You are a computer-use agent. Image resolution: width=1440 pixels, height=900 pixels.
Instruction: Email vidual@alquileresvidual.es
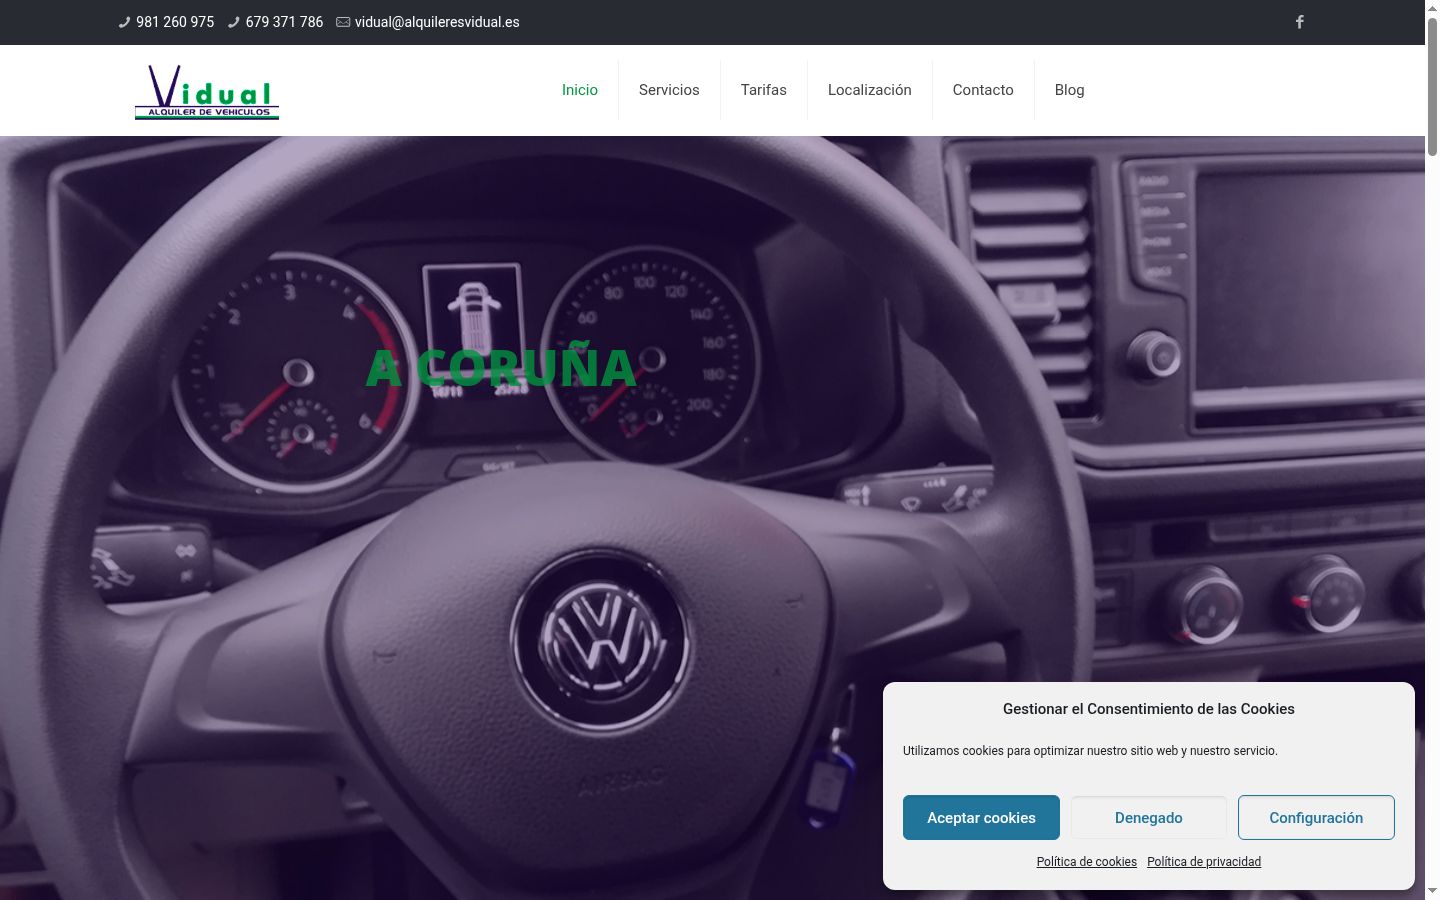point(437,22)
